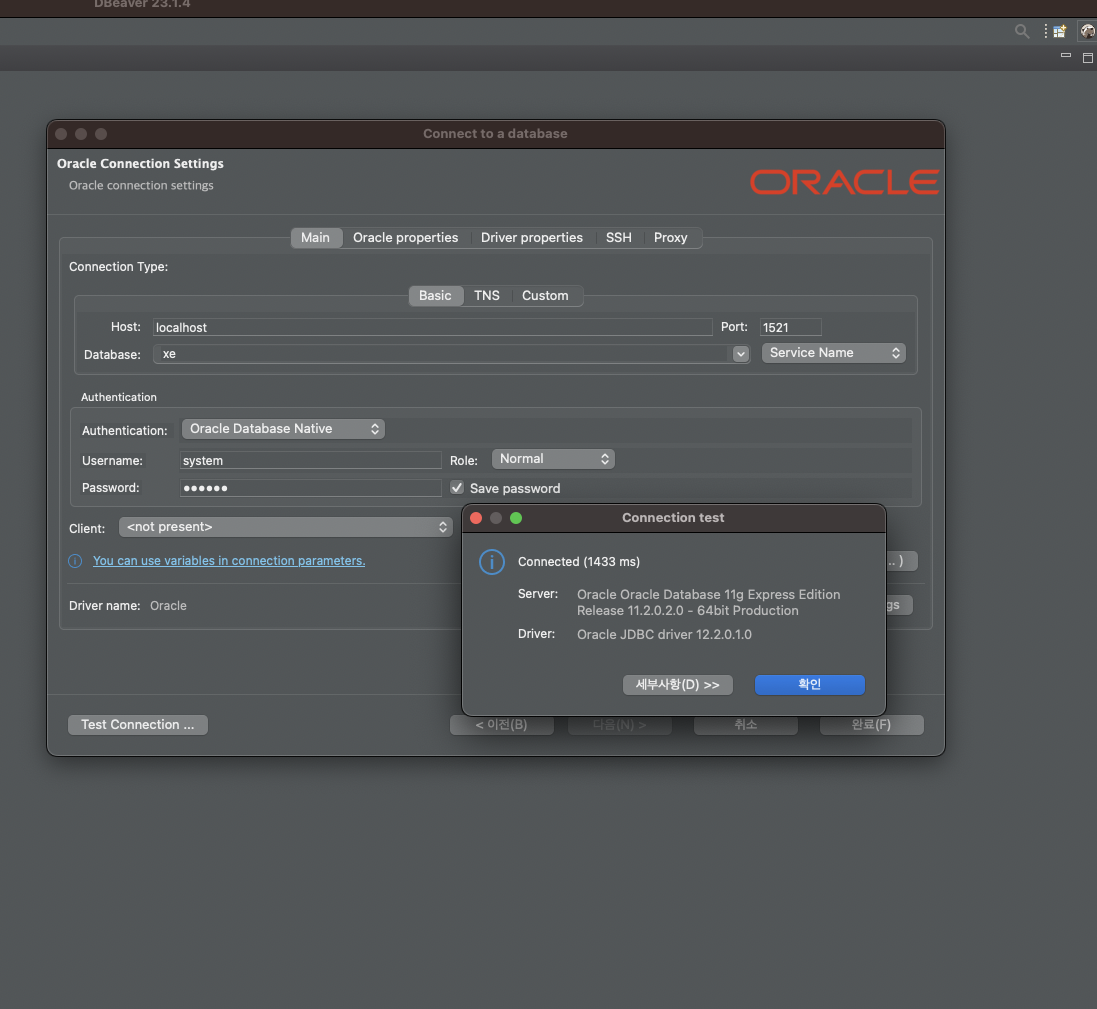Click the green zoom button of Connection test
The width and height of the screenshot is (1097, 1009).
pyautogui.click(x=516, y=518)
